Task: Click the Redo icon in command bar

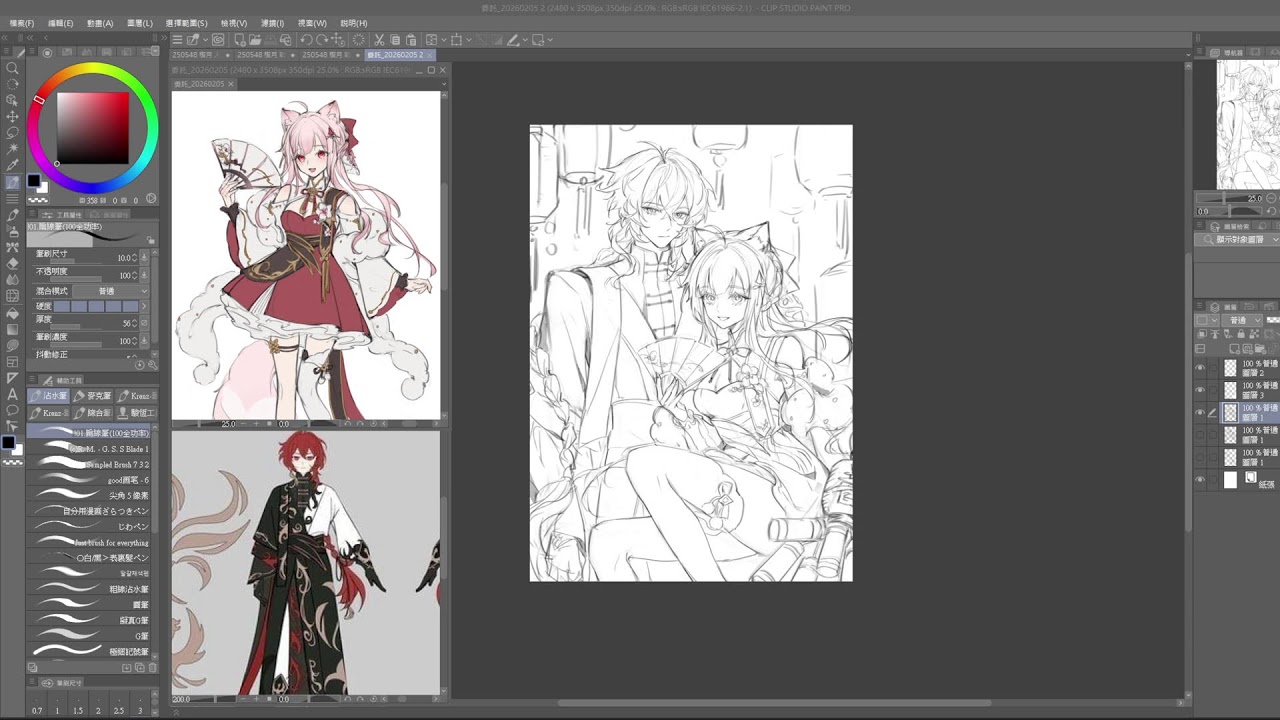Action: (323, 40)
